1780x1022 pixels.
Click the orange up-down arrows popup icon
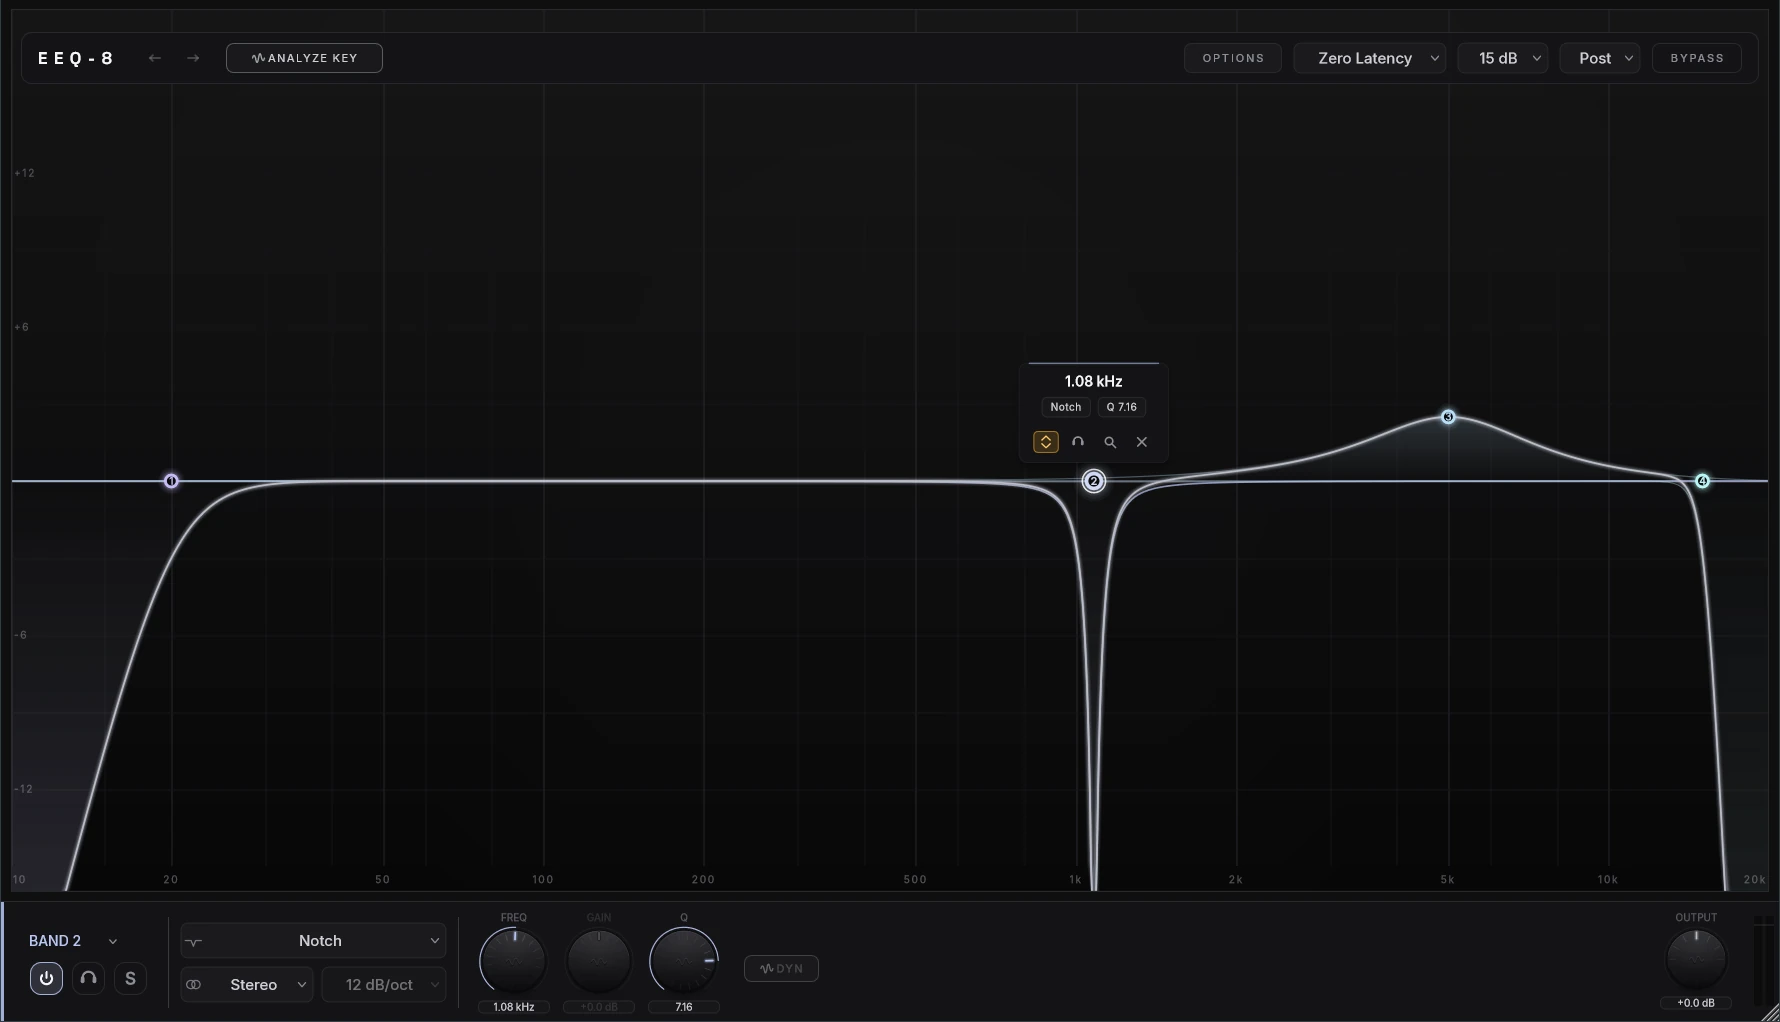coord(1046,442)
